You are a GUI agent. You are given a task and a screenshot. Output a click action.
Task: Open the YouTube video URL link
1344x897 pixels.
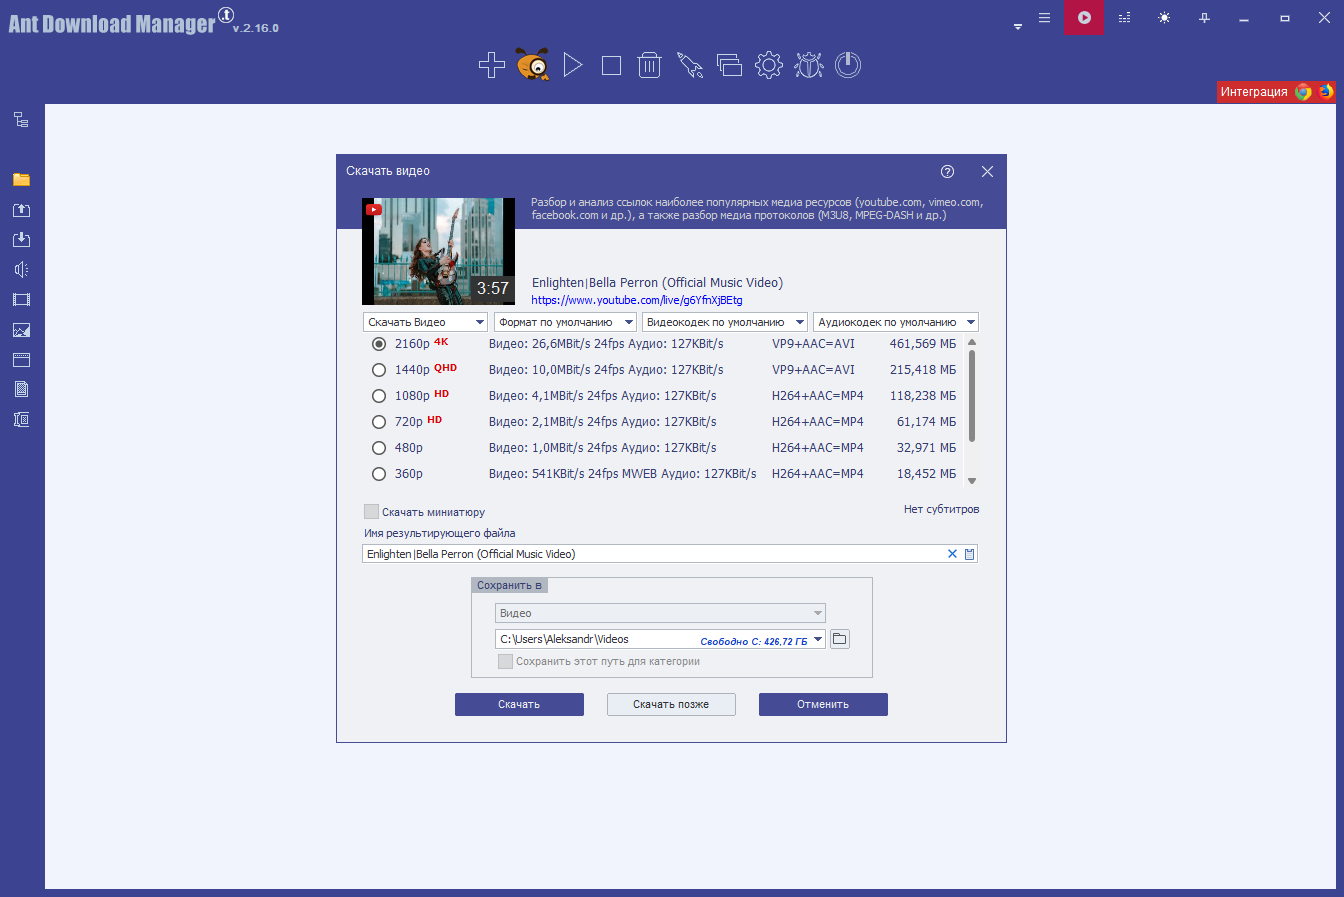[x=637, y=300]
